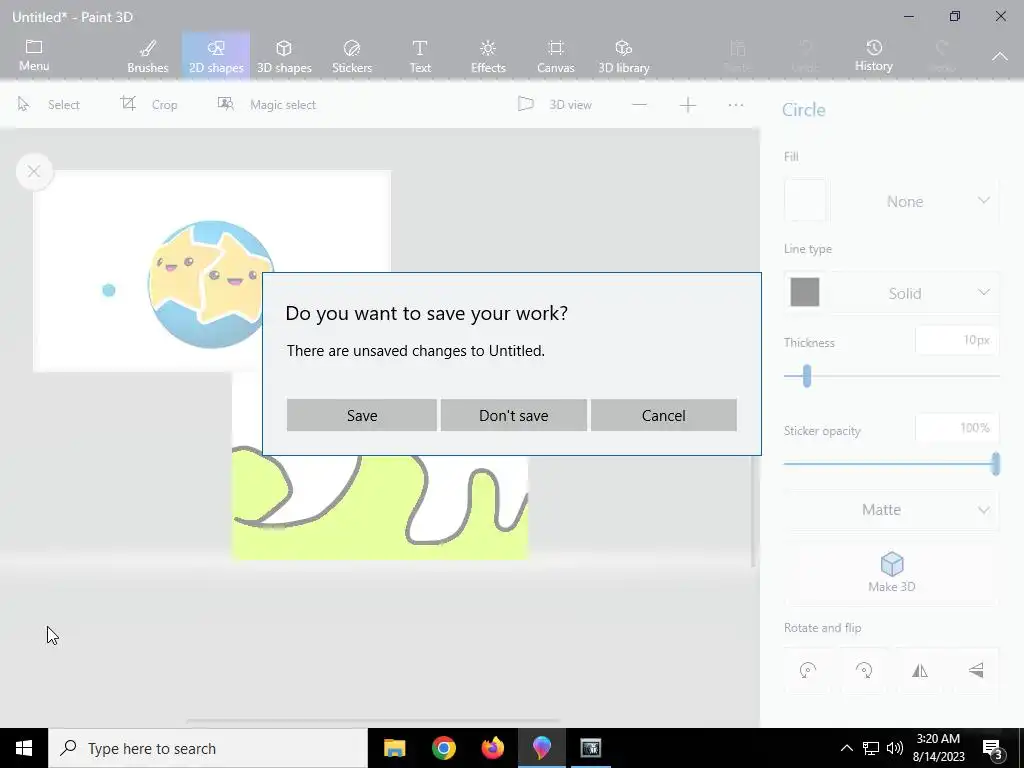Click the small blue dot on canvas

coord(109,290)
